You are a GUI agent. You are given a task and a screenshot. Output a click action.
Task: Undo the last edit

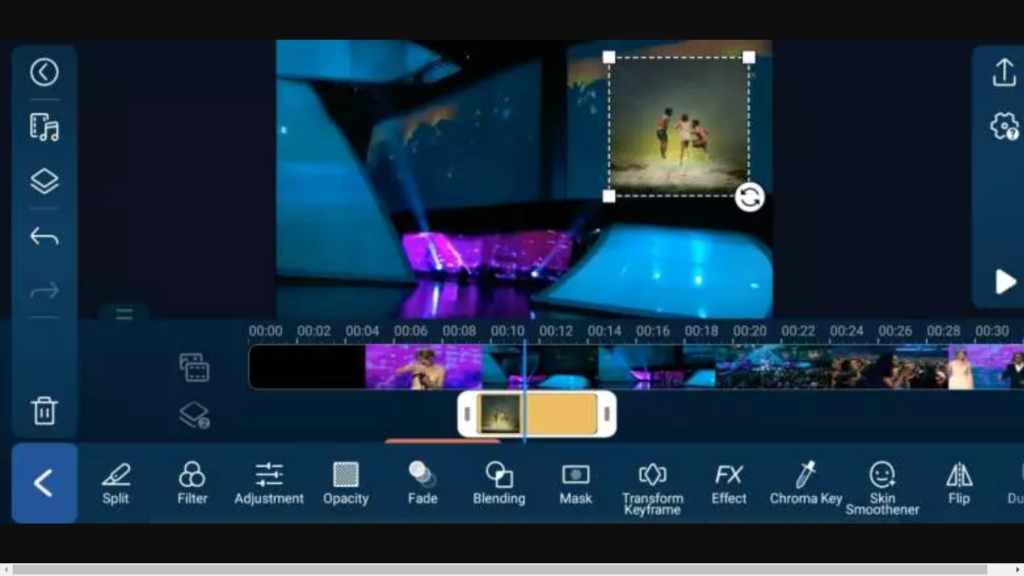point(44,236)
